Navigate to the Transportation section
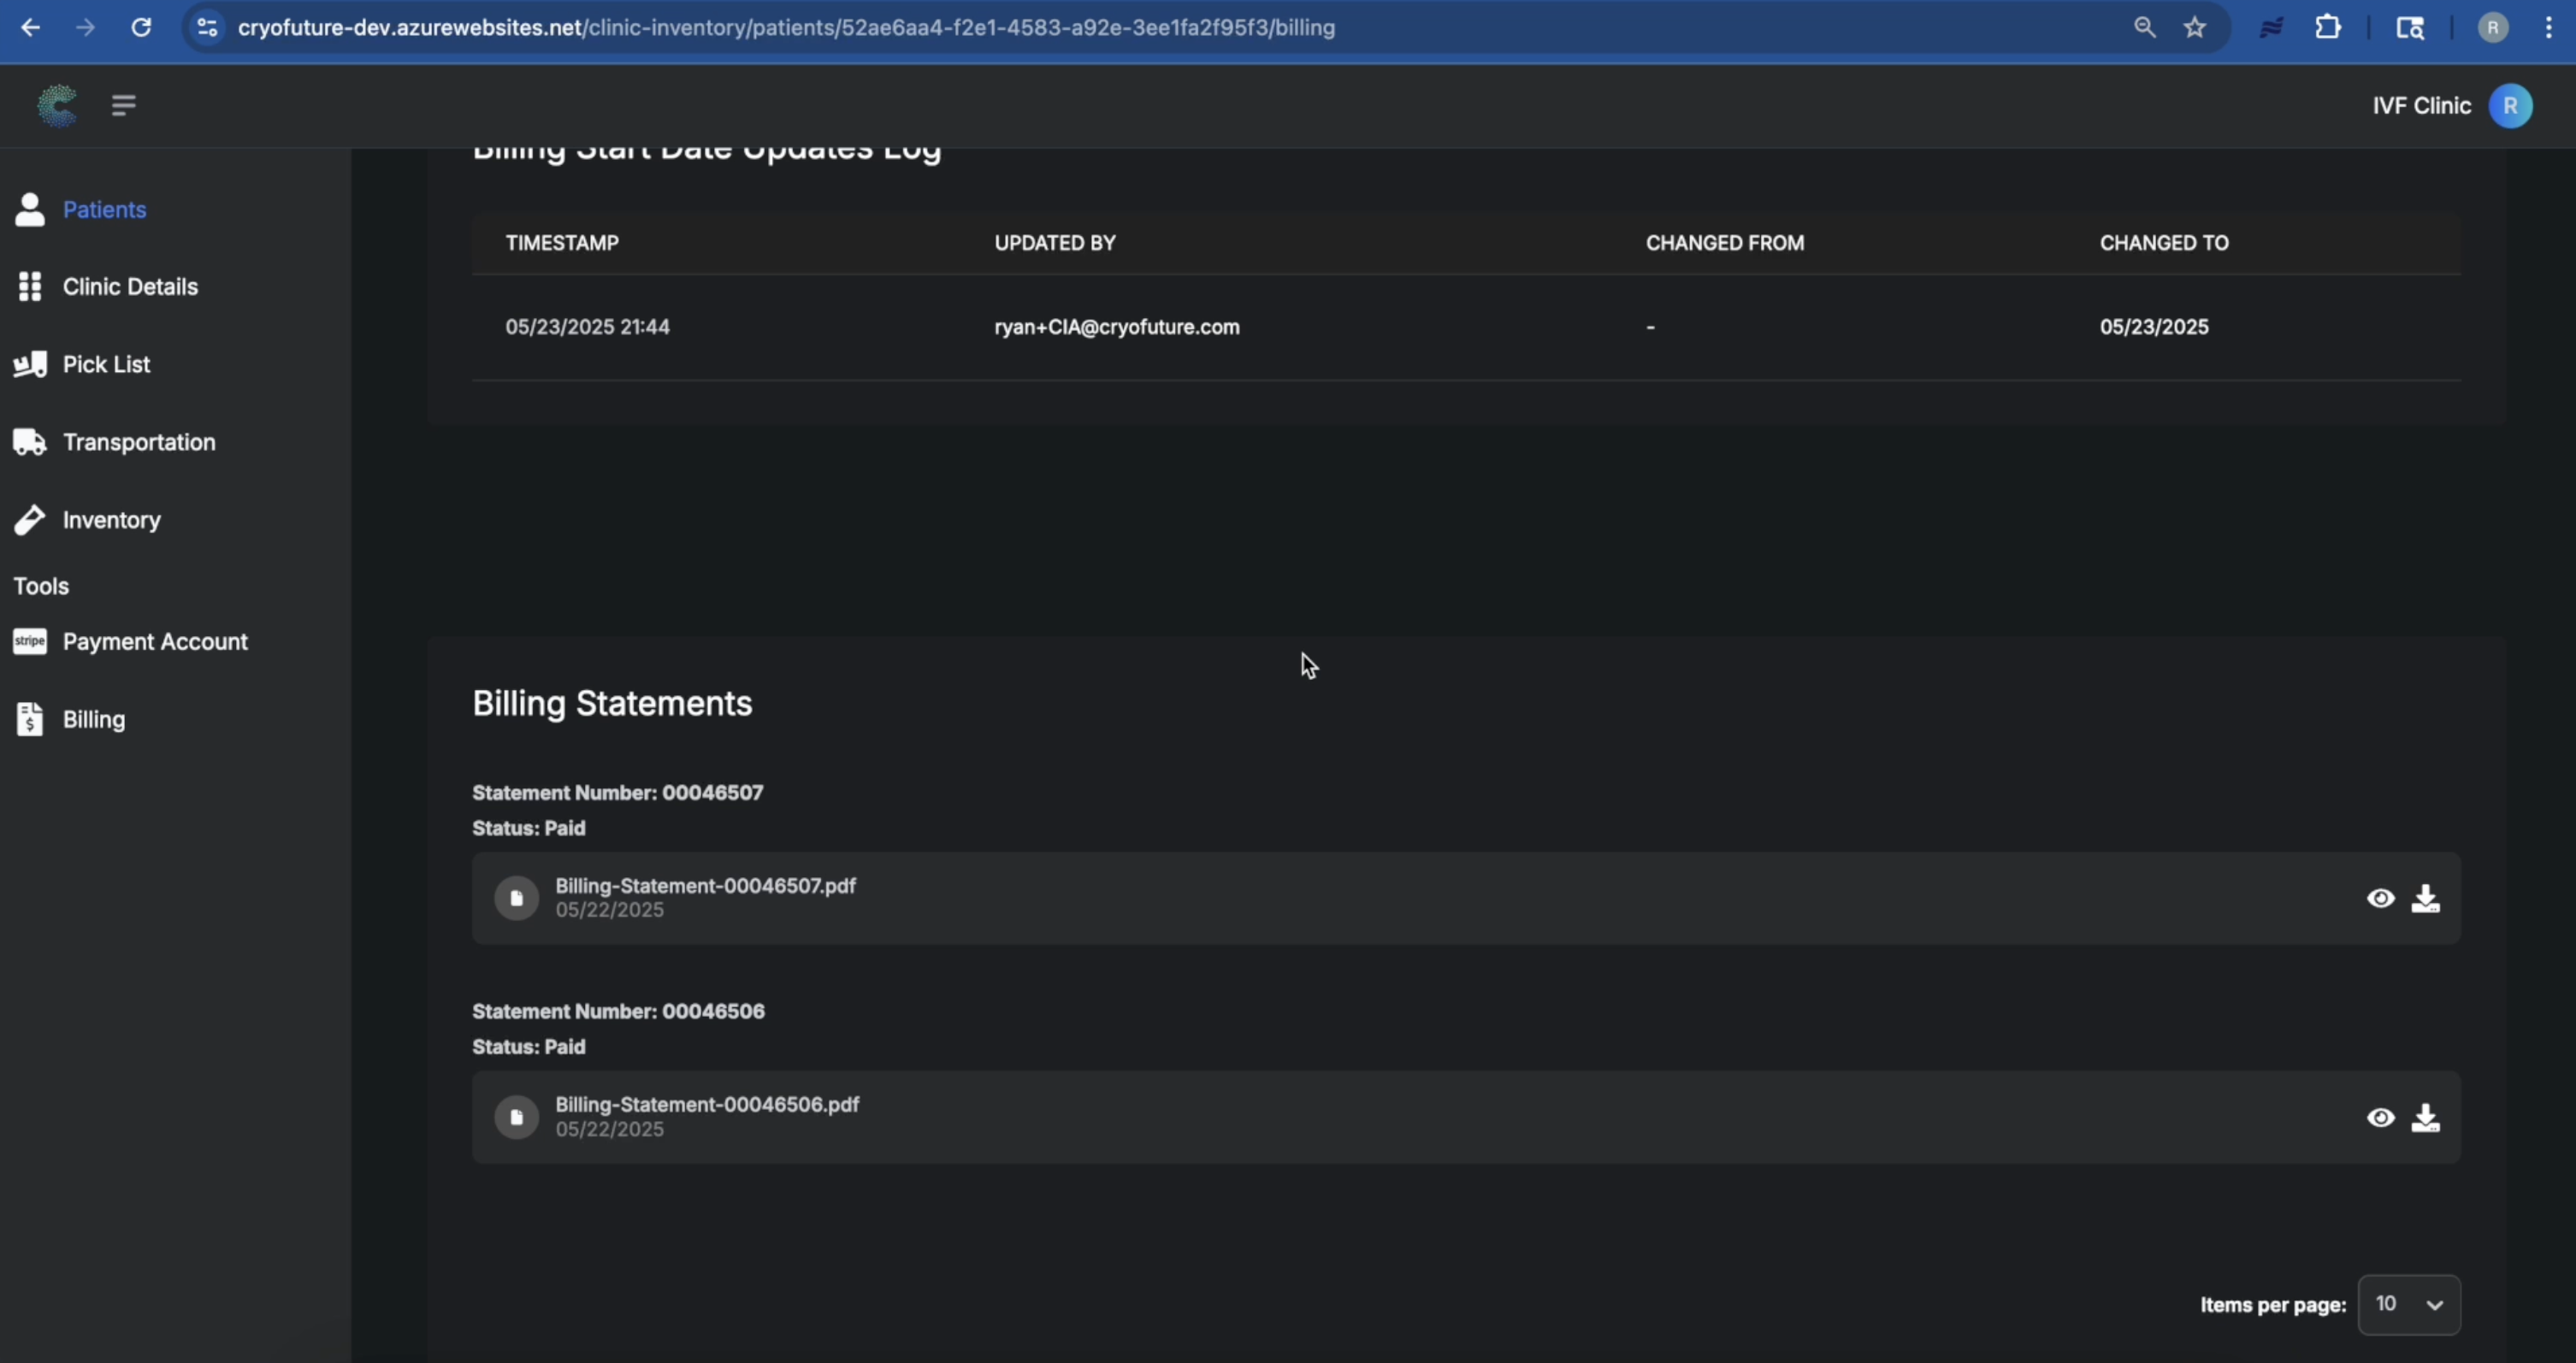This screenshot has height=1363, width=2576. coord(138,442)
